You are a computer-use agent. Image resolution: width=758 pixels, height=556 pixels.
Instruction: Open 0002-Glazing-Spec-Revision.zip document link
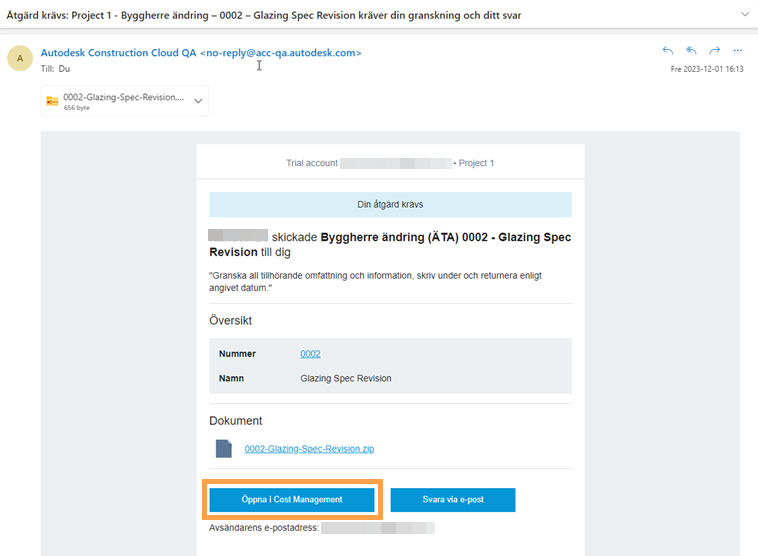click(309, 449)
